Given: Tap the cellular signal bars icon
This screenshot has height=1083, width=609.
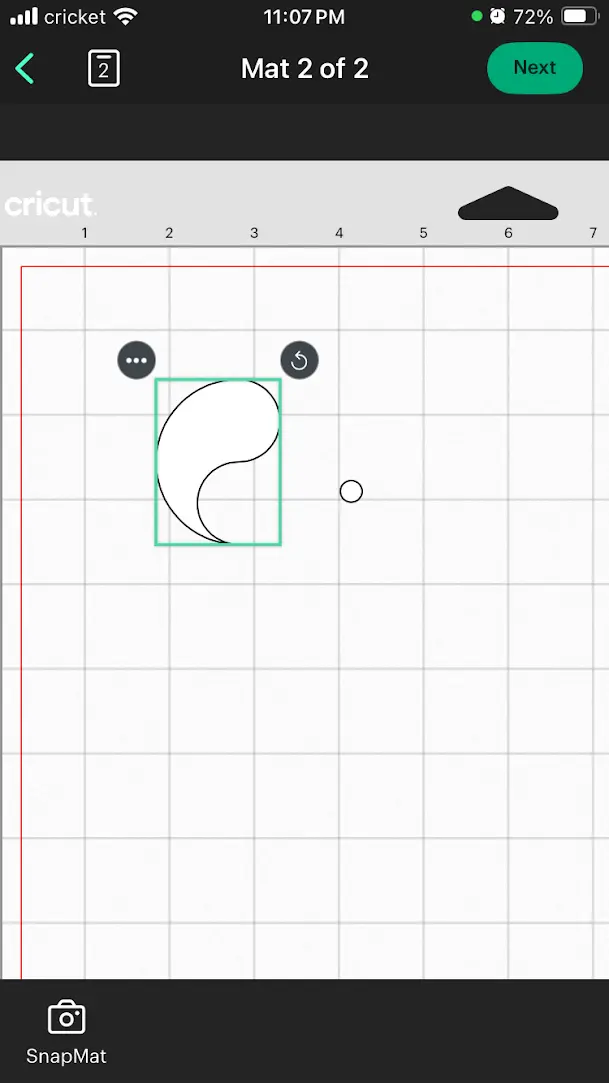Looking at the screenshot, I should (23, 17).
